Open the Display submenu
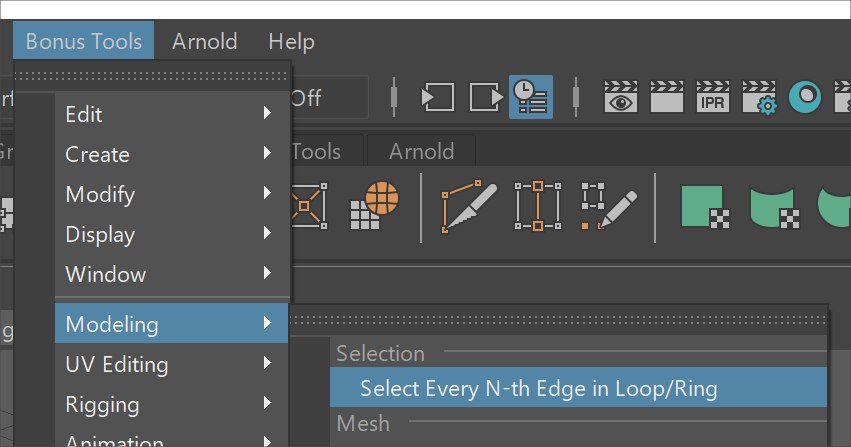 coord(172,234)
